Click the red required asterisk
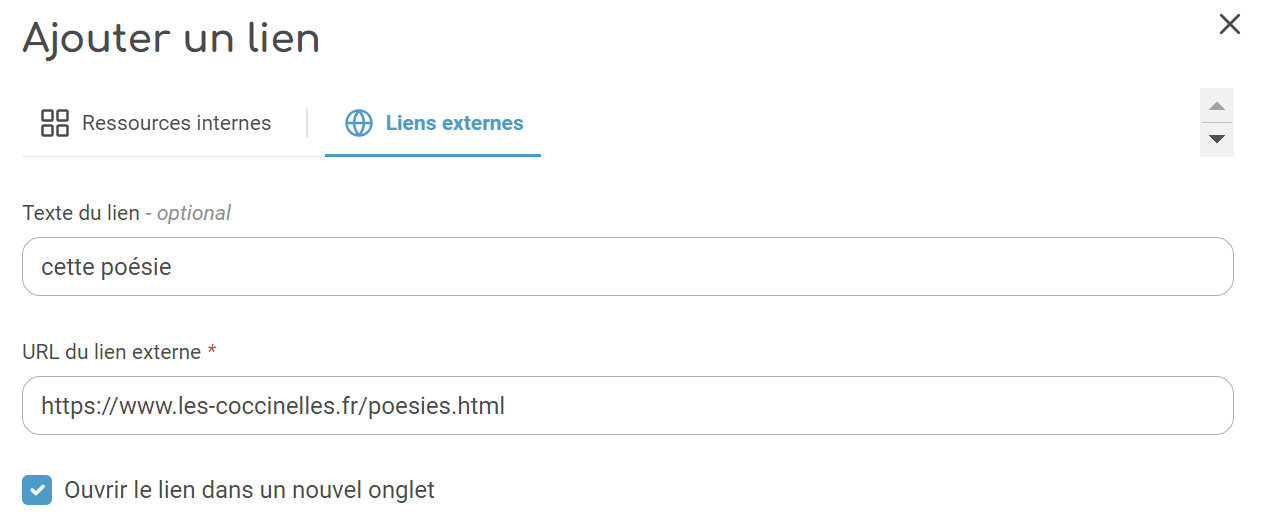The width and height of the screenshot is (1261, 527). pyautogui.click(x=212, y=351)
